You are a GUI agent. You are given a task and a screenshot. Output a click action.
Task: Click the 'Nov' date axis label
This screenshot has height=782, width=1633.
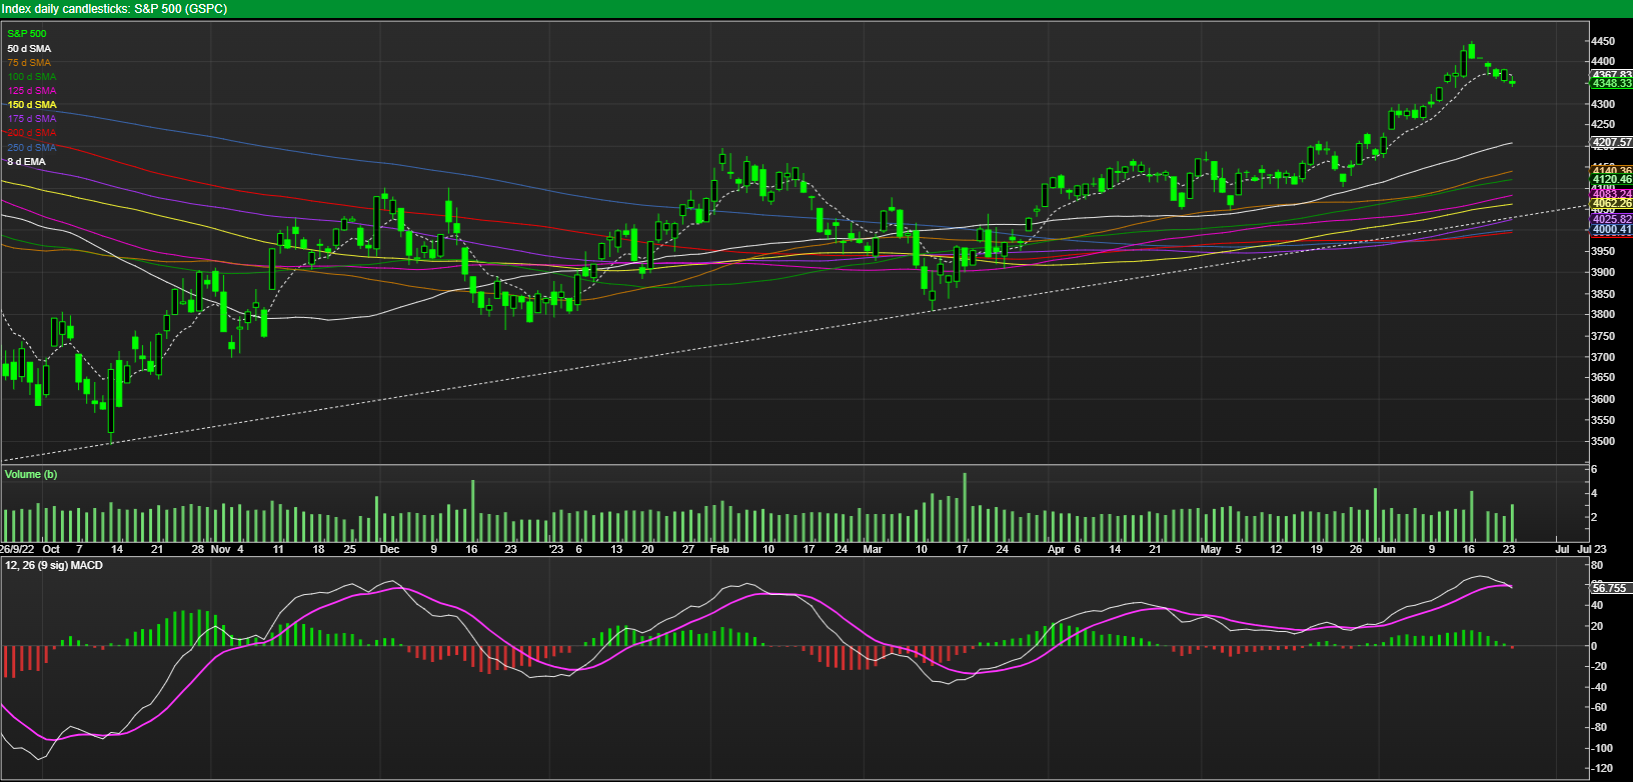221,549
